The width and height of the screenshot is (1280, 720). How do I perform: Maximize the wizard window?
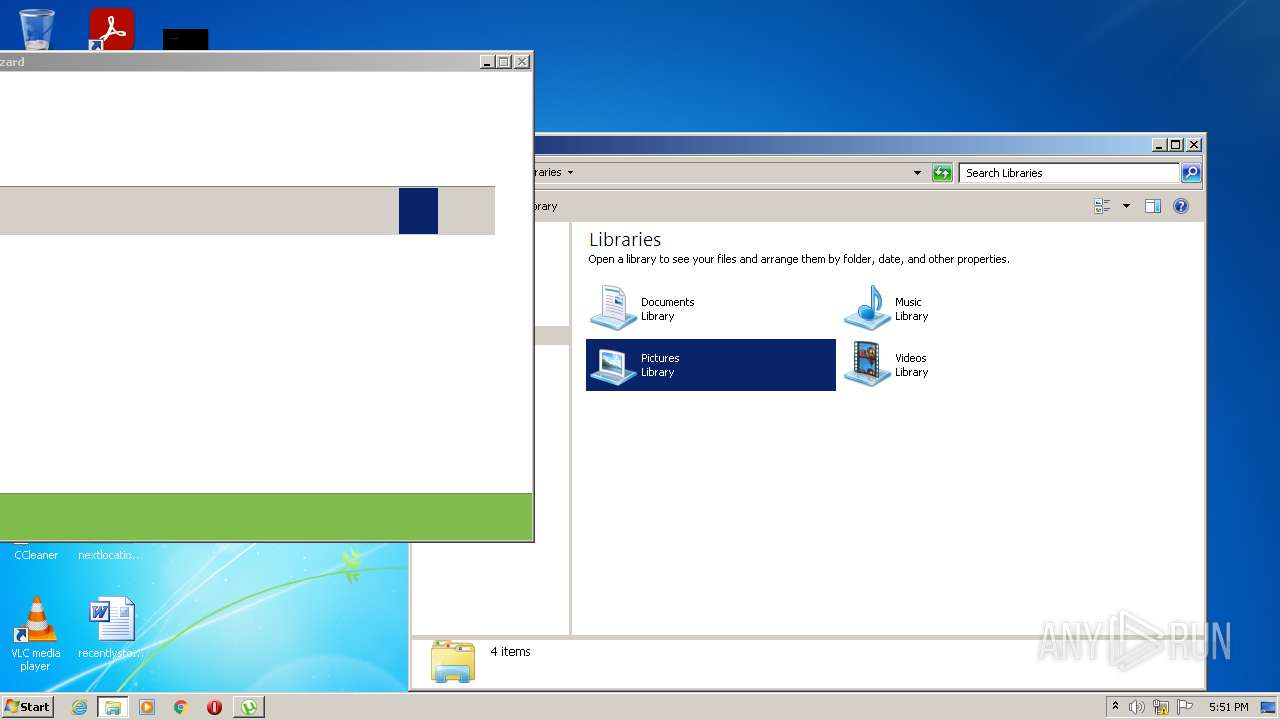point(504,62)
